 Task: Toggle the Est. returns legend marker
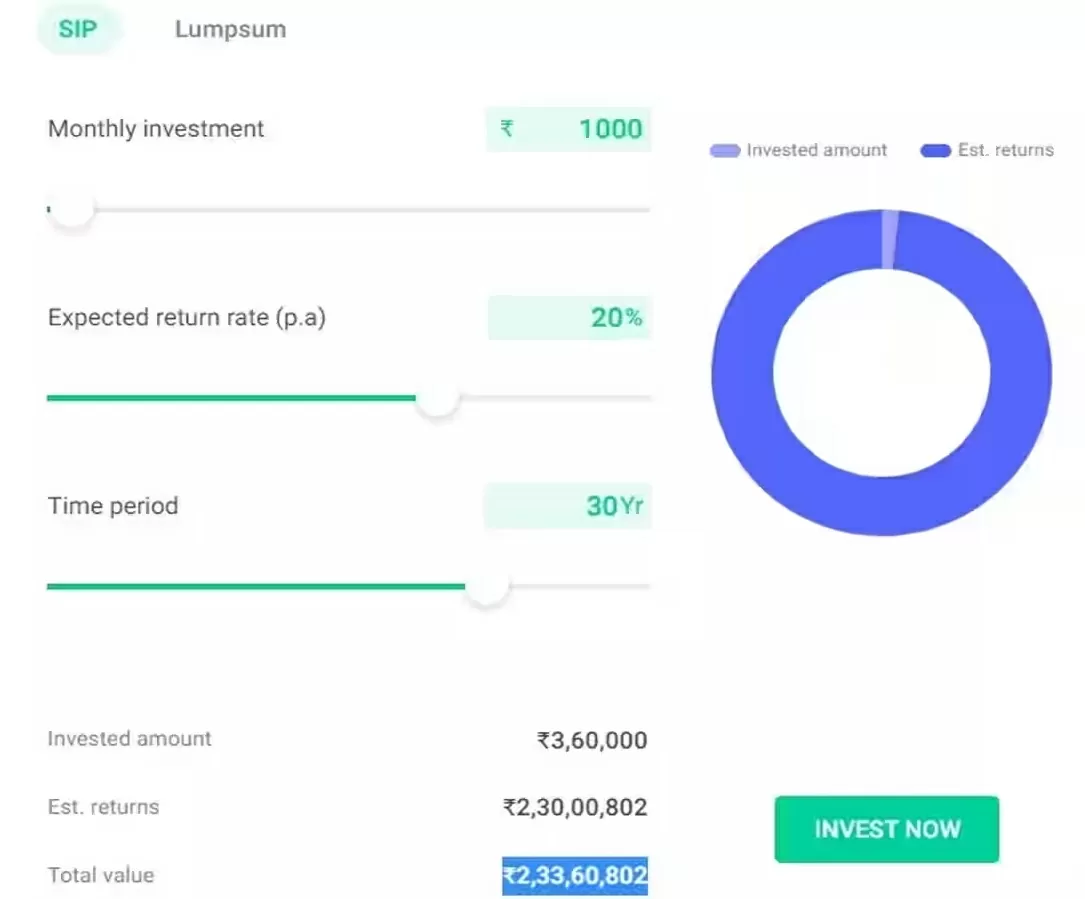point(936,150)
